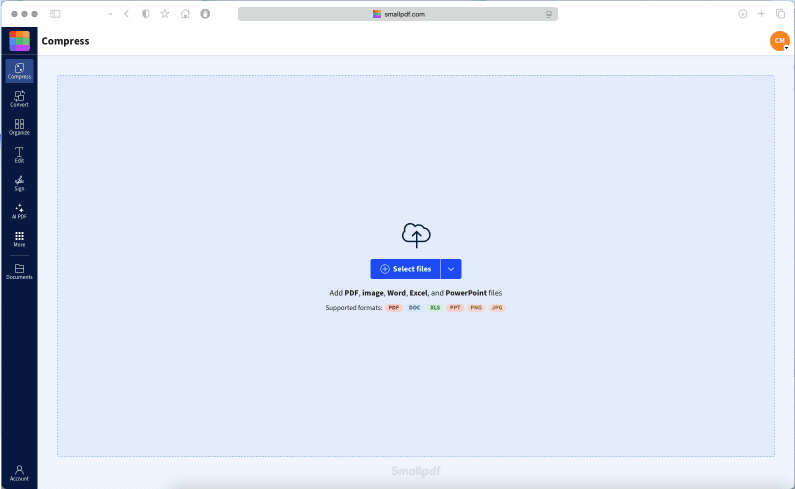This screenshot has height=489, width=795.
Task: Show More tools grid
Action: point(19,239)
